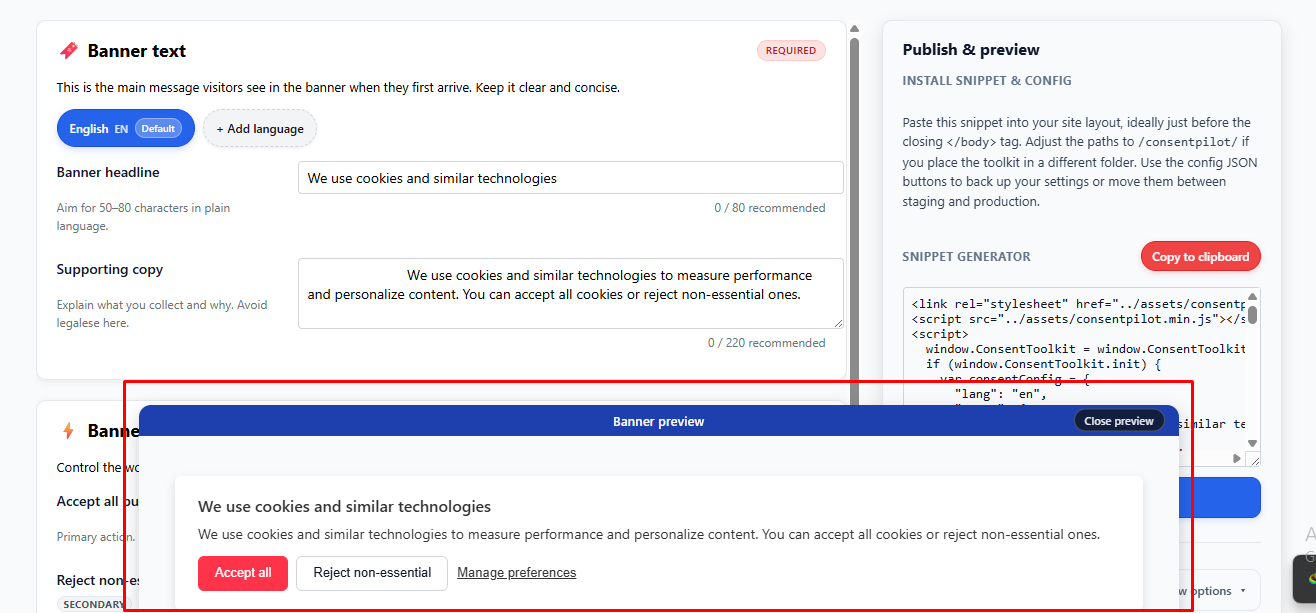This screenshot has height=613, width=1316.
Task: Click the REQUIRED badge in Banner text card
Action: 791,50
